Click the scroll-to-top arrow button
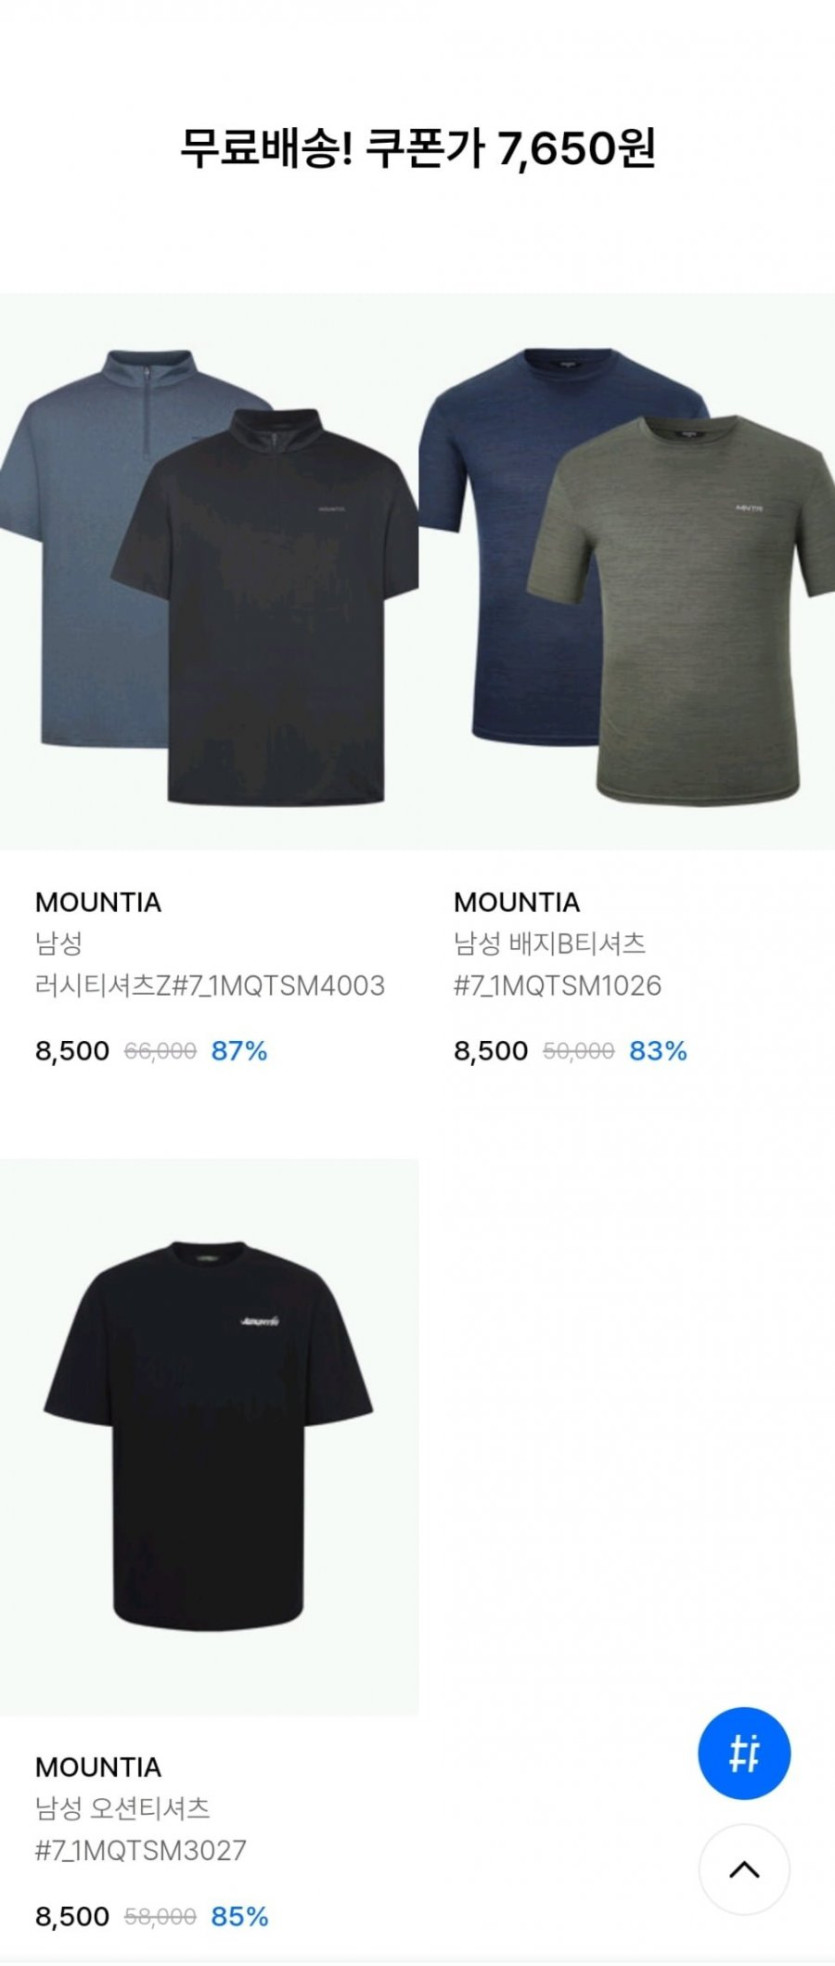This screenshot has height=1966, width=835. [x=744, y=1869]
